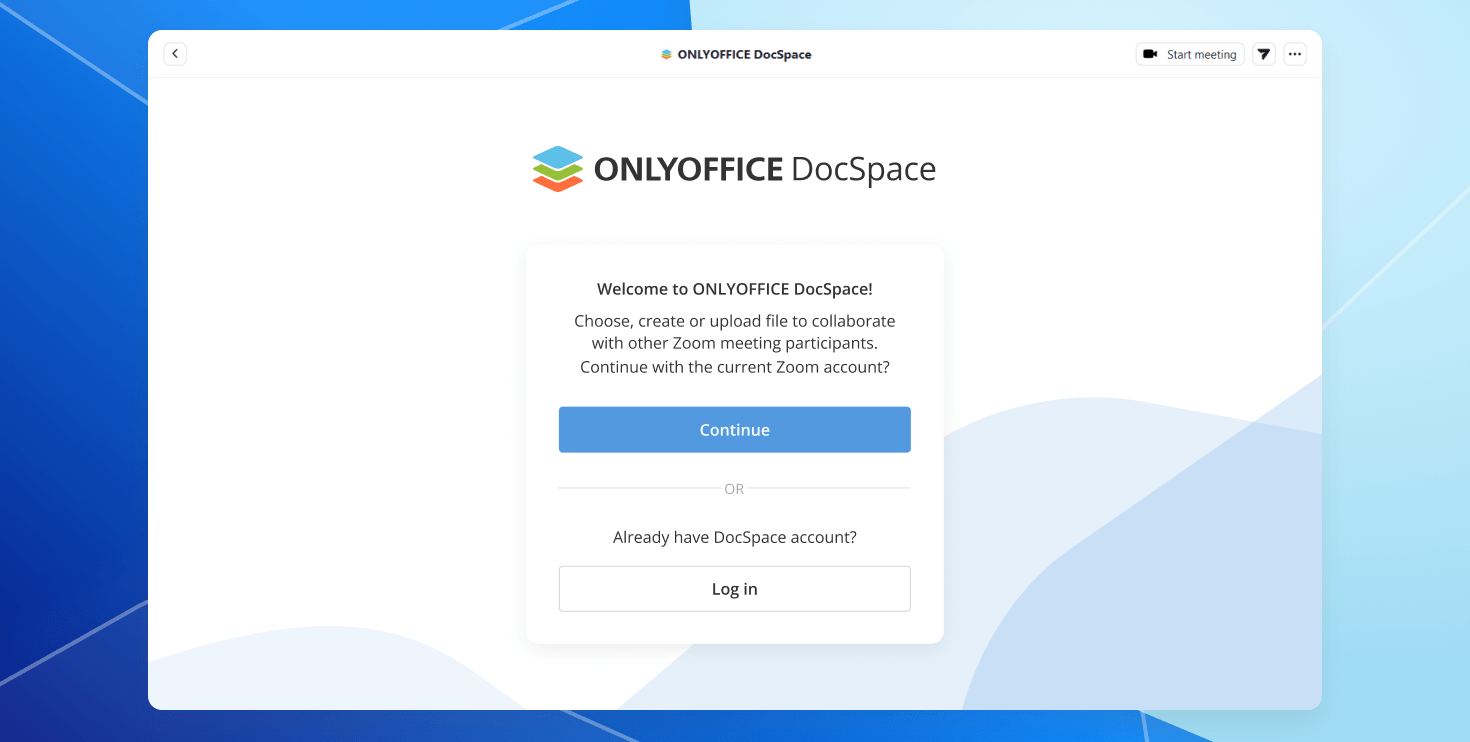1470x742 pixels.
Task: Click the video camera icon
Action: (x=1150, y=54)
